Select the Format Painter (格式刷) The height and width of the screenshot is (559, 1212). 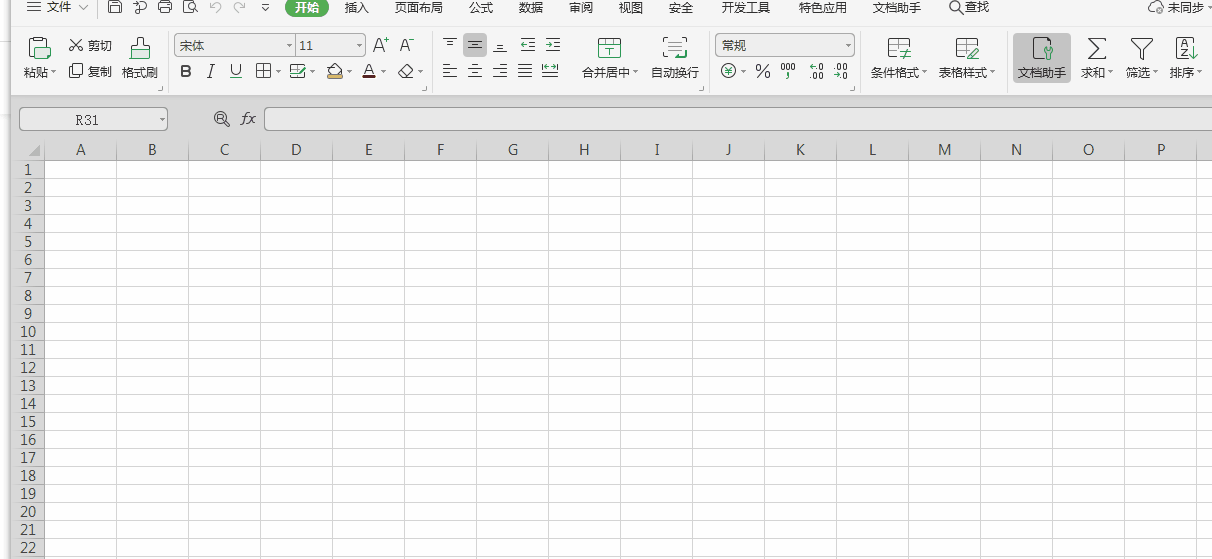[x=140, y=58]
